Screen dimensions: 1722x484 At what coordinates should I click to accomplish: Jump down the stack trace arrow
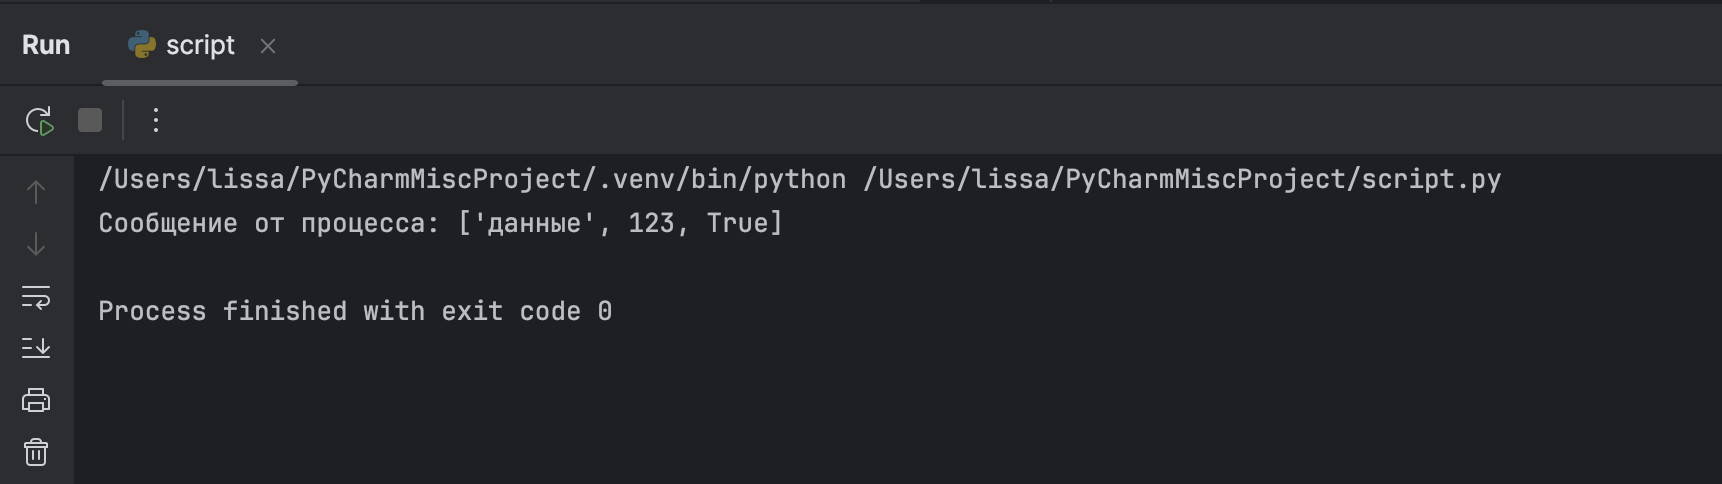tap(36, 244)
